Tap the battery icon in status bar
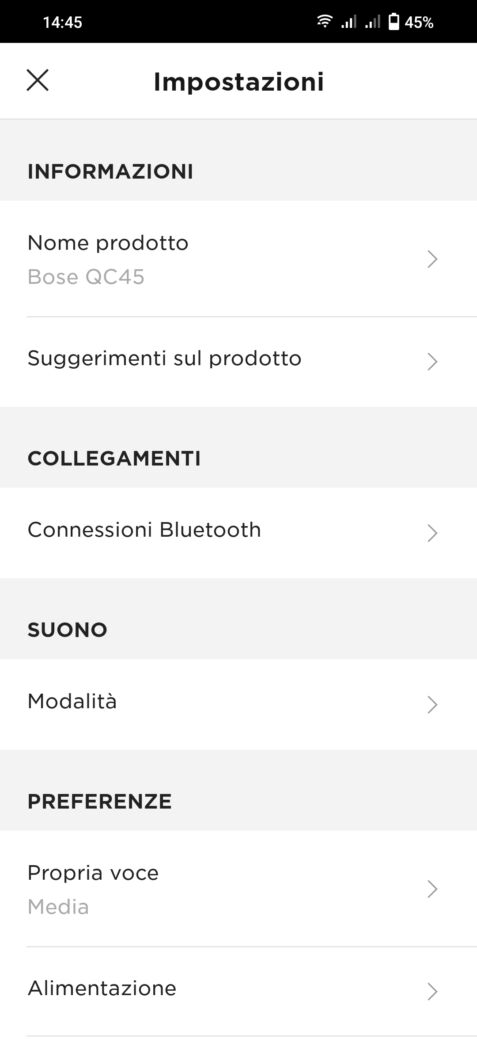The height and width of the screenshot is (1061, 477). [394, 22]
